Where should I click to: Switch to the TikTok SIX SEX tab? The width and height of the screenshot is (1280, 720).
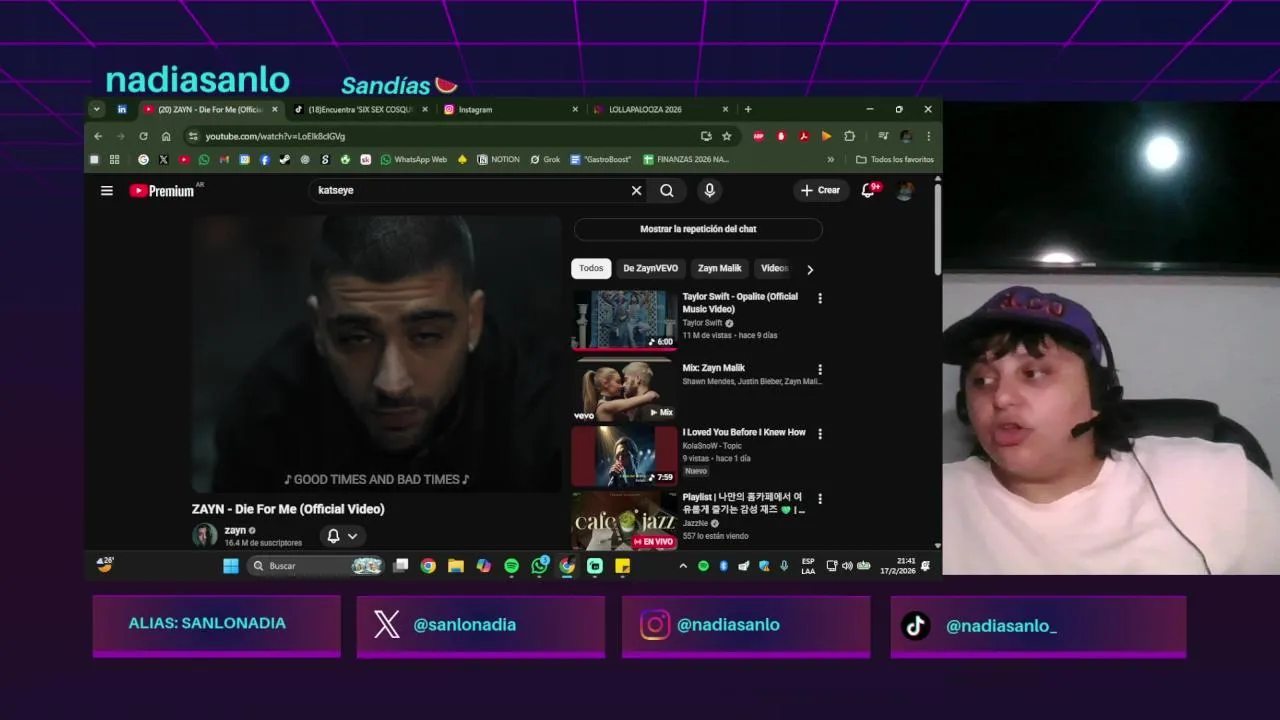(360, 109)
